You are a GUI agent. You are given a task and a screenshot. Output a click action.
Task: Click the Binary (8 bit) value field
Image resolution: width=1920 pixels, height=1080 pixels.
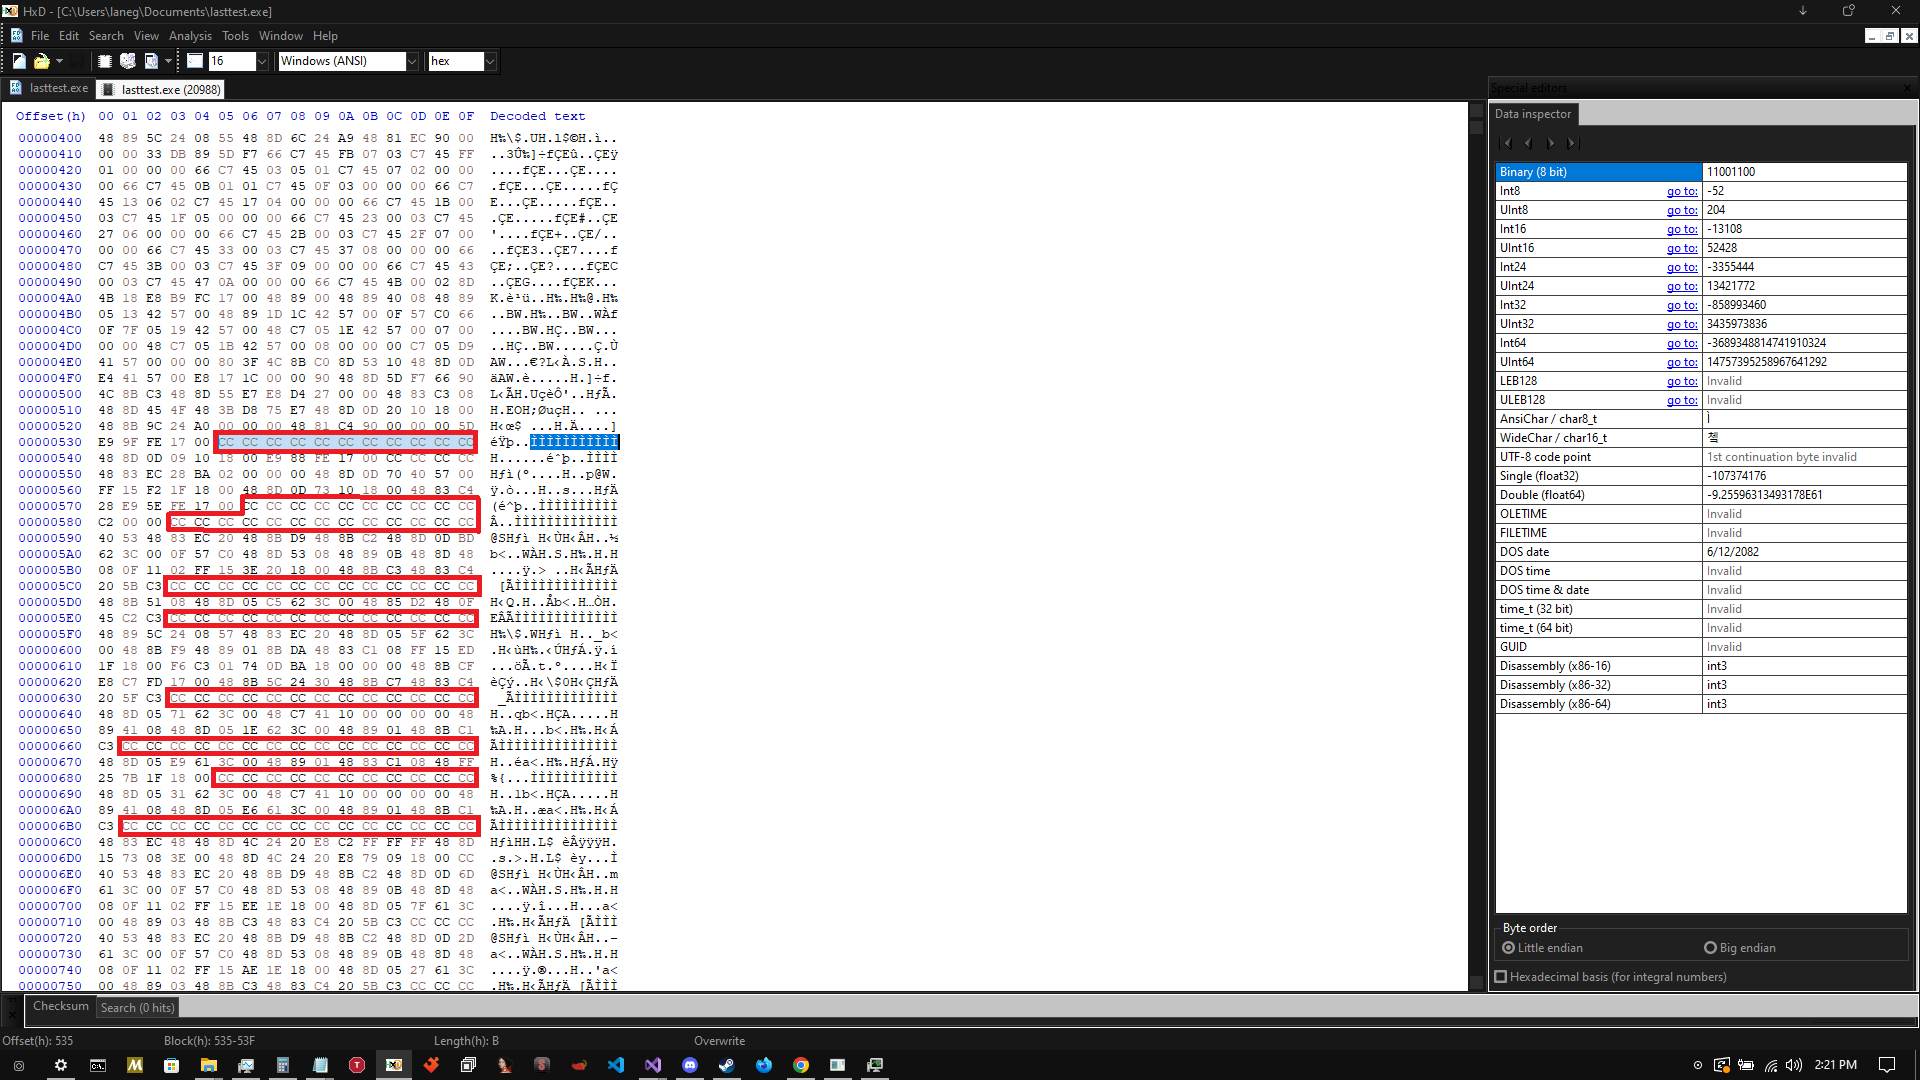tap(1803, 172)
